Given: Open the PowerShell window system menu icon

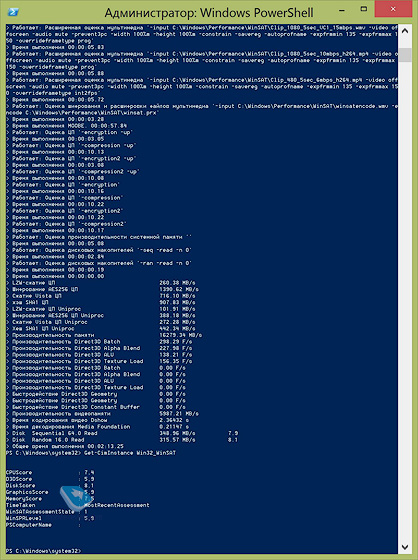Looking at the screenshot, I should click(14, 12).
